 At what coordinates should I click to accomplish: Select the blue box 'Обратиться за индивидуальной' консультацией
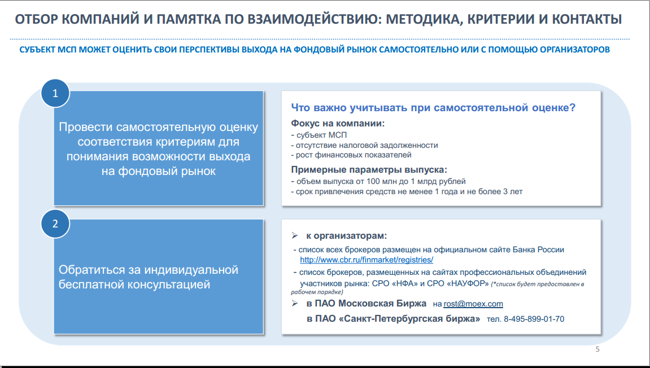pos(159,277)
